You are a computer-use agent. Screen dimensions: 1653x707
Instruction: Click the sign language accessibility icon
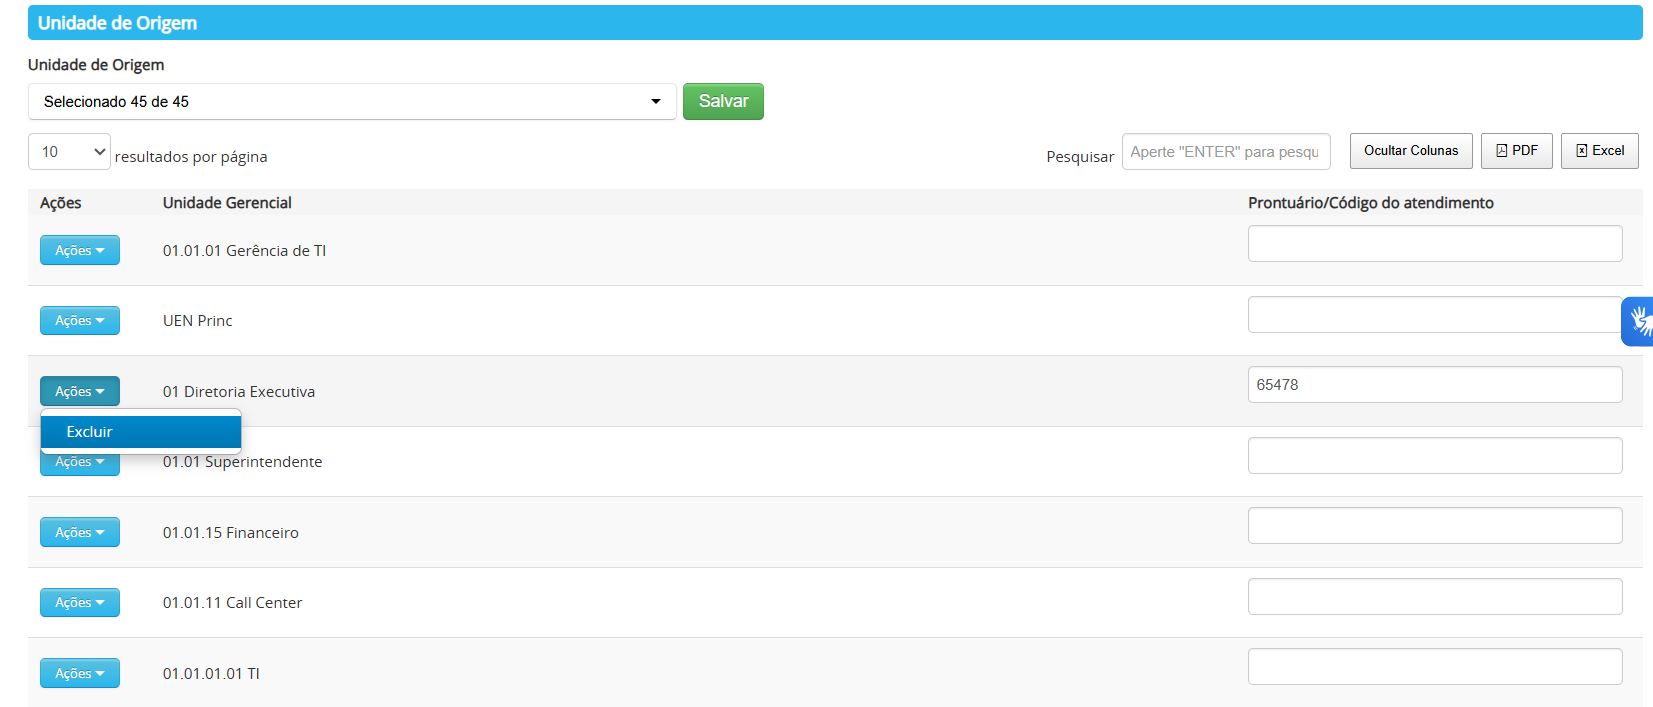pyautogui.click(x=1638, y=321)
